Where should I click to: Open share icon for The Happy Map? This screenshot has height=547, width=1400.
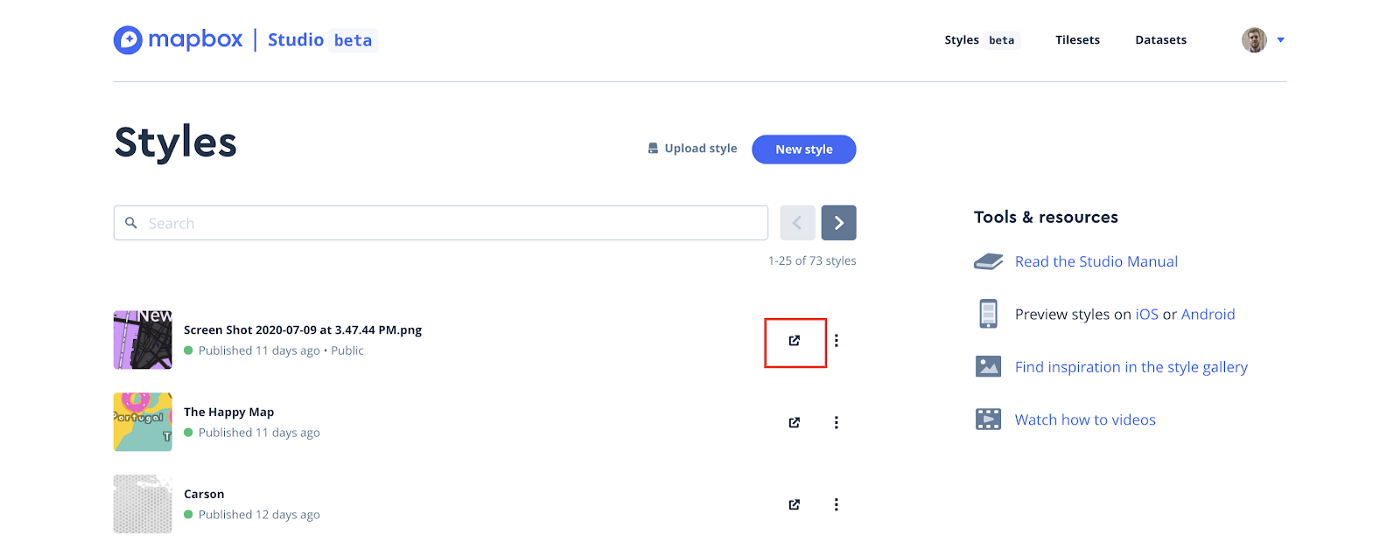click(x=794, y=422)
